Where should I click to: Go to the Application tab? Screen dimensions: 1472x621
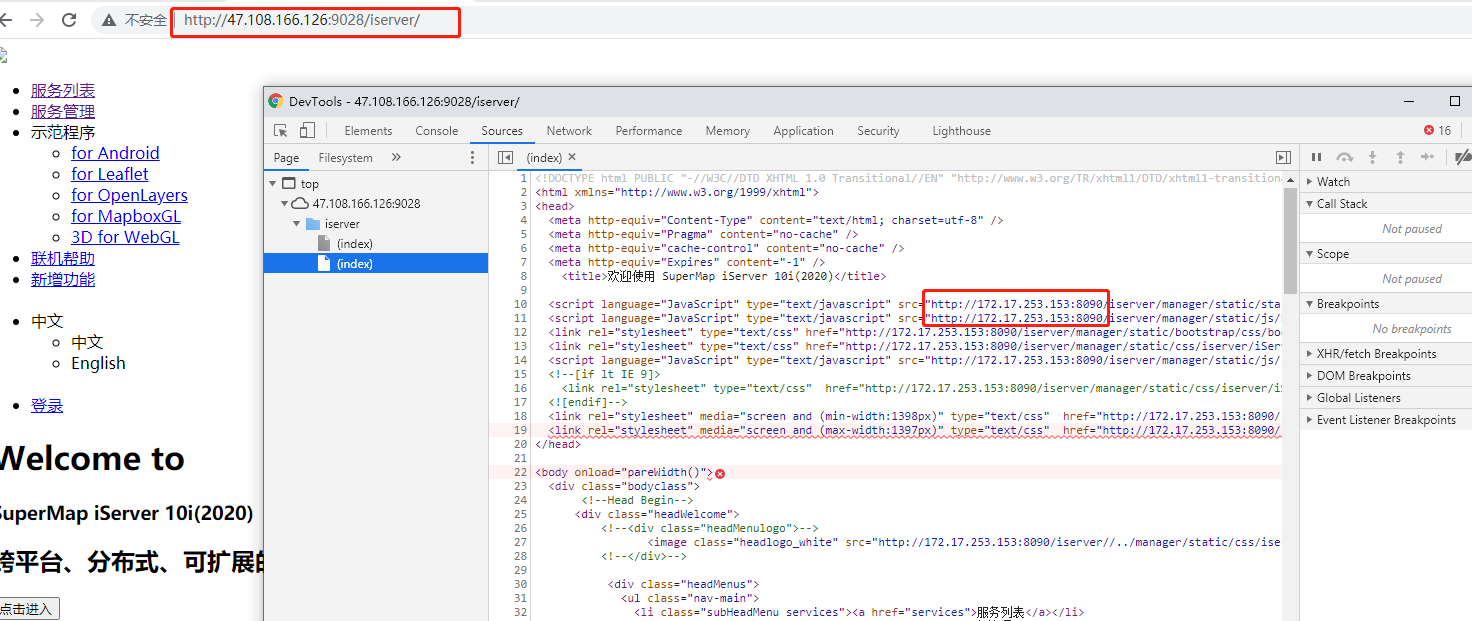pos(803,131)
